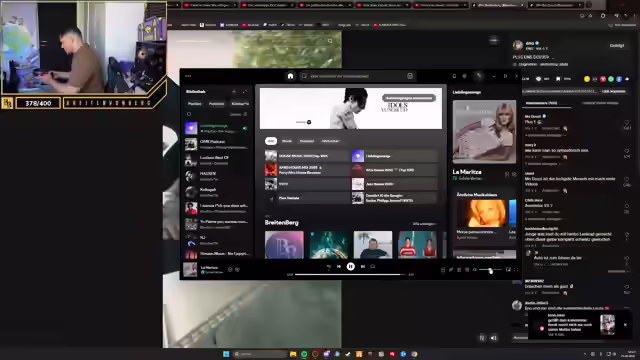The width and height of the screenshot is (640, 360).
Task: Open the Spotify profile avatar menu
Action: (479, 76)
